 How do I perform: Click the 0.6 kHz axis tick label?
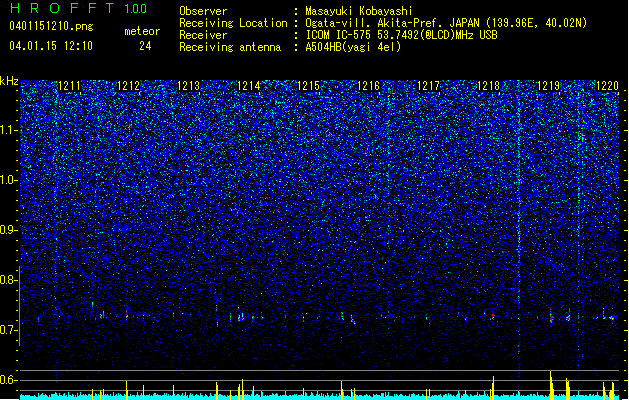9,380
